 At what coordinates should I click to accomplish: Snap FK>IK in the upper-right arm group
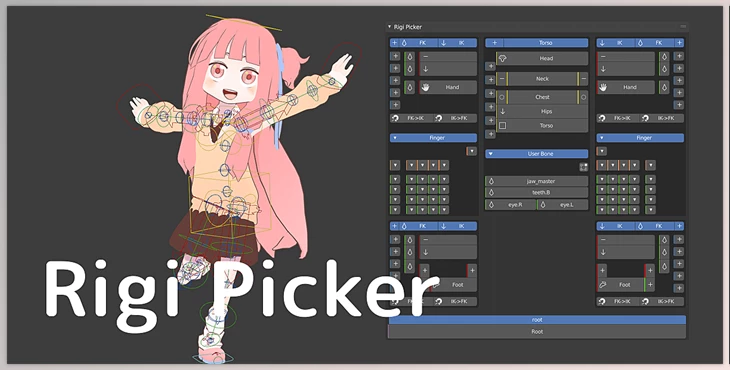coord(618,118)
